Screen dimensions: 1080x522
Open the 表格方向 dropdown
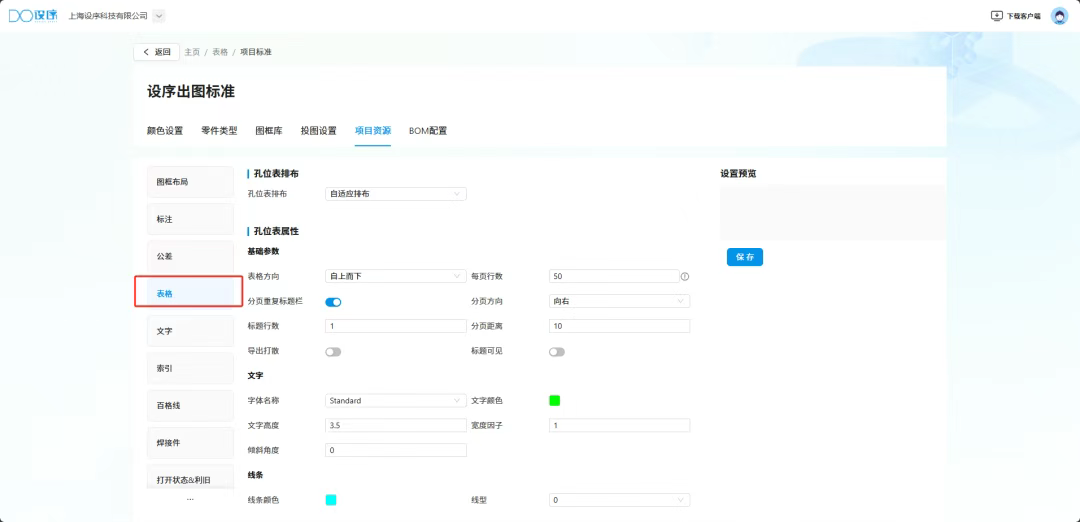pos(395,276)
